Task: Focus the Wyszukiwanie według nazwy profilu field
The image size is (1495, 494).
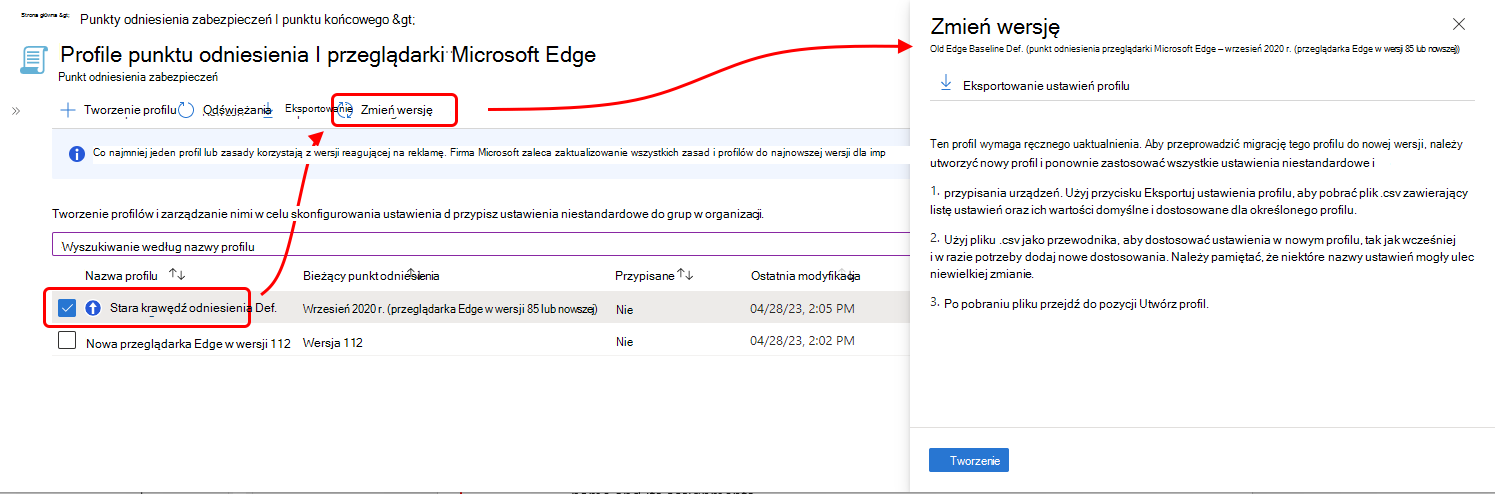Action: pos(480,245)
